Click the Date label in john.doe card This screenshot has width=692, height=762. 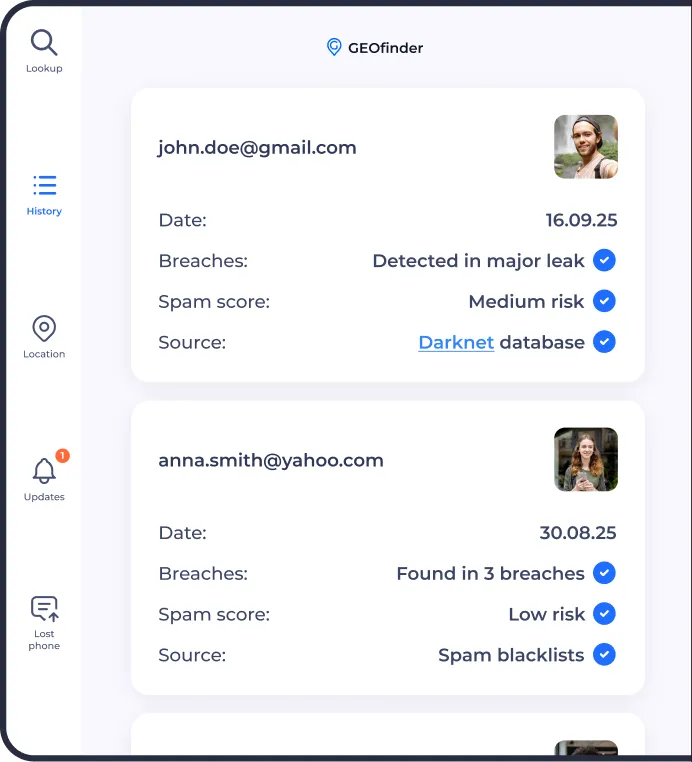click(182, 220)
